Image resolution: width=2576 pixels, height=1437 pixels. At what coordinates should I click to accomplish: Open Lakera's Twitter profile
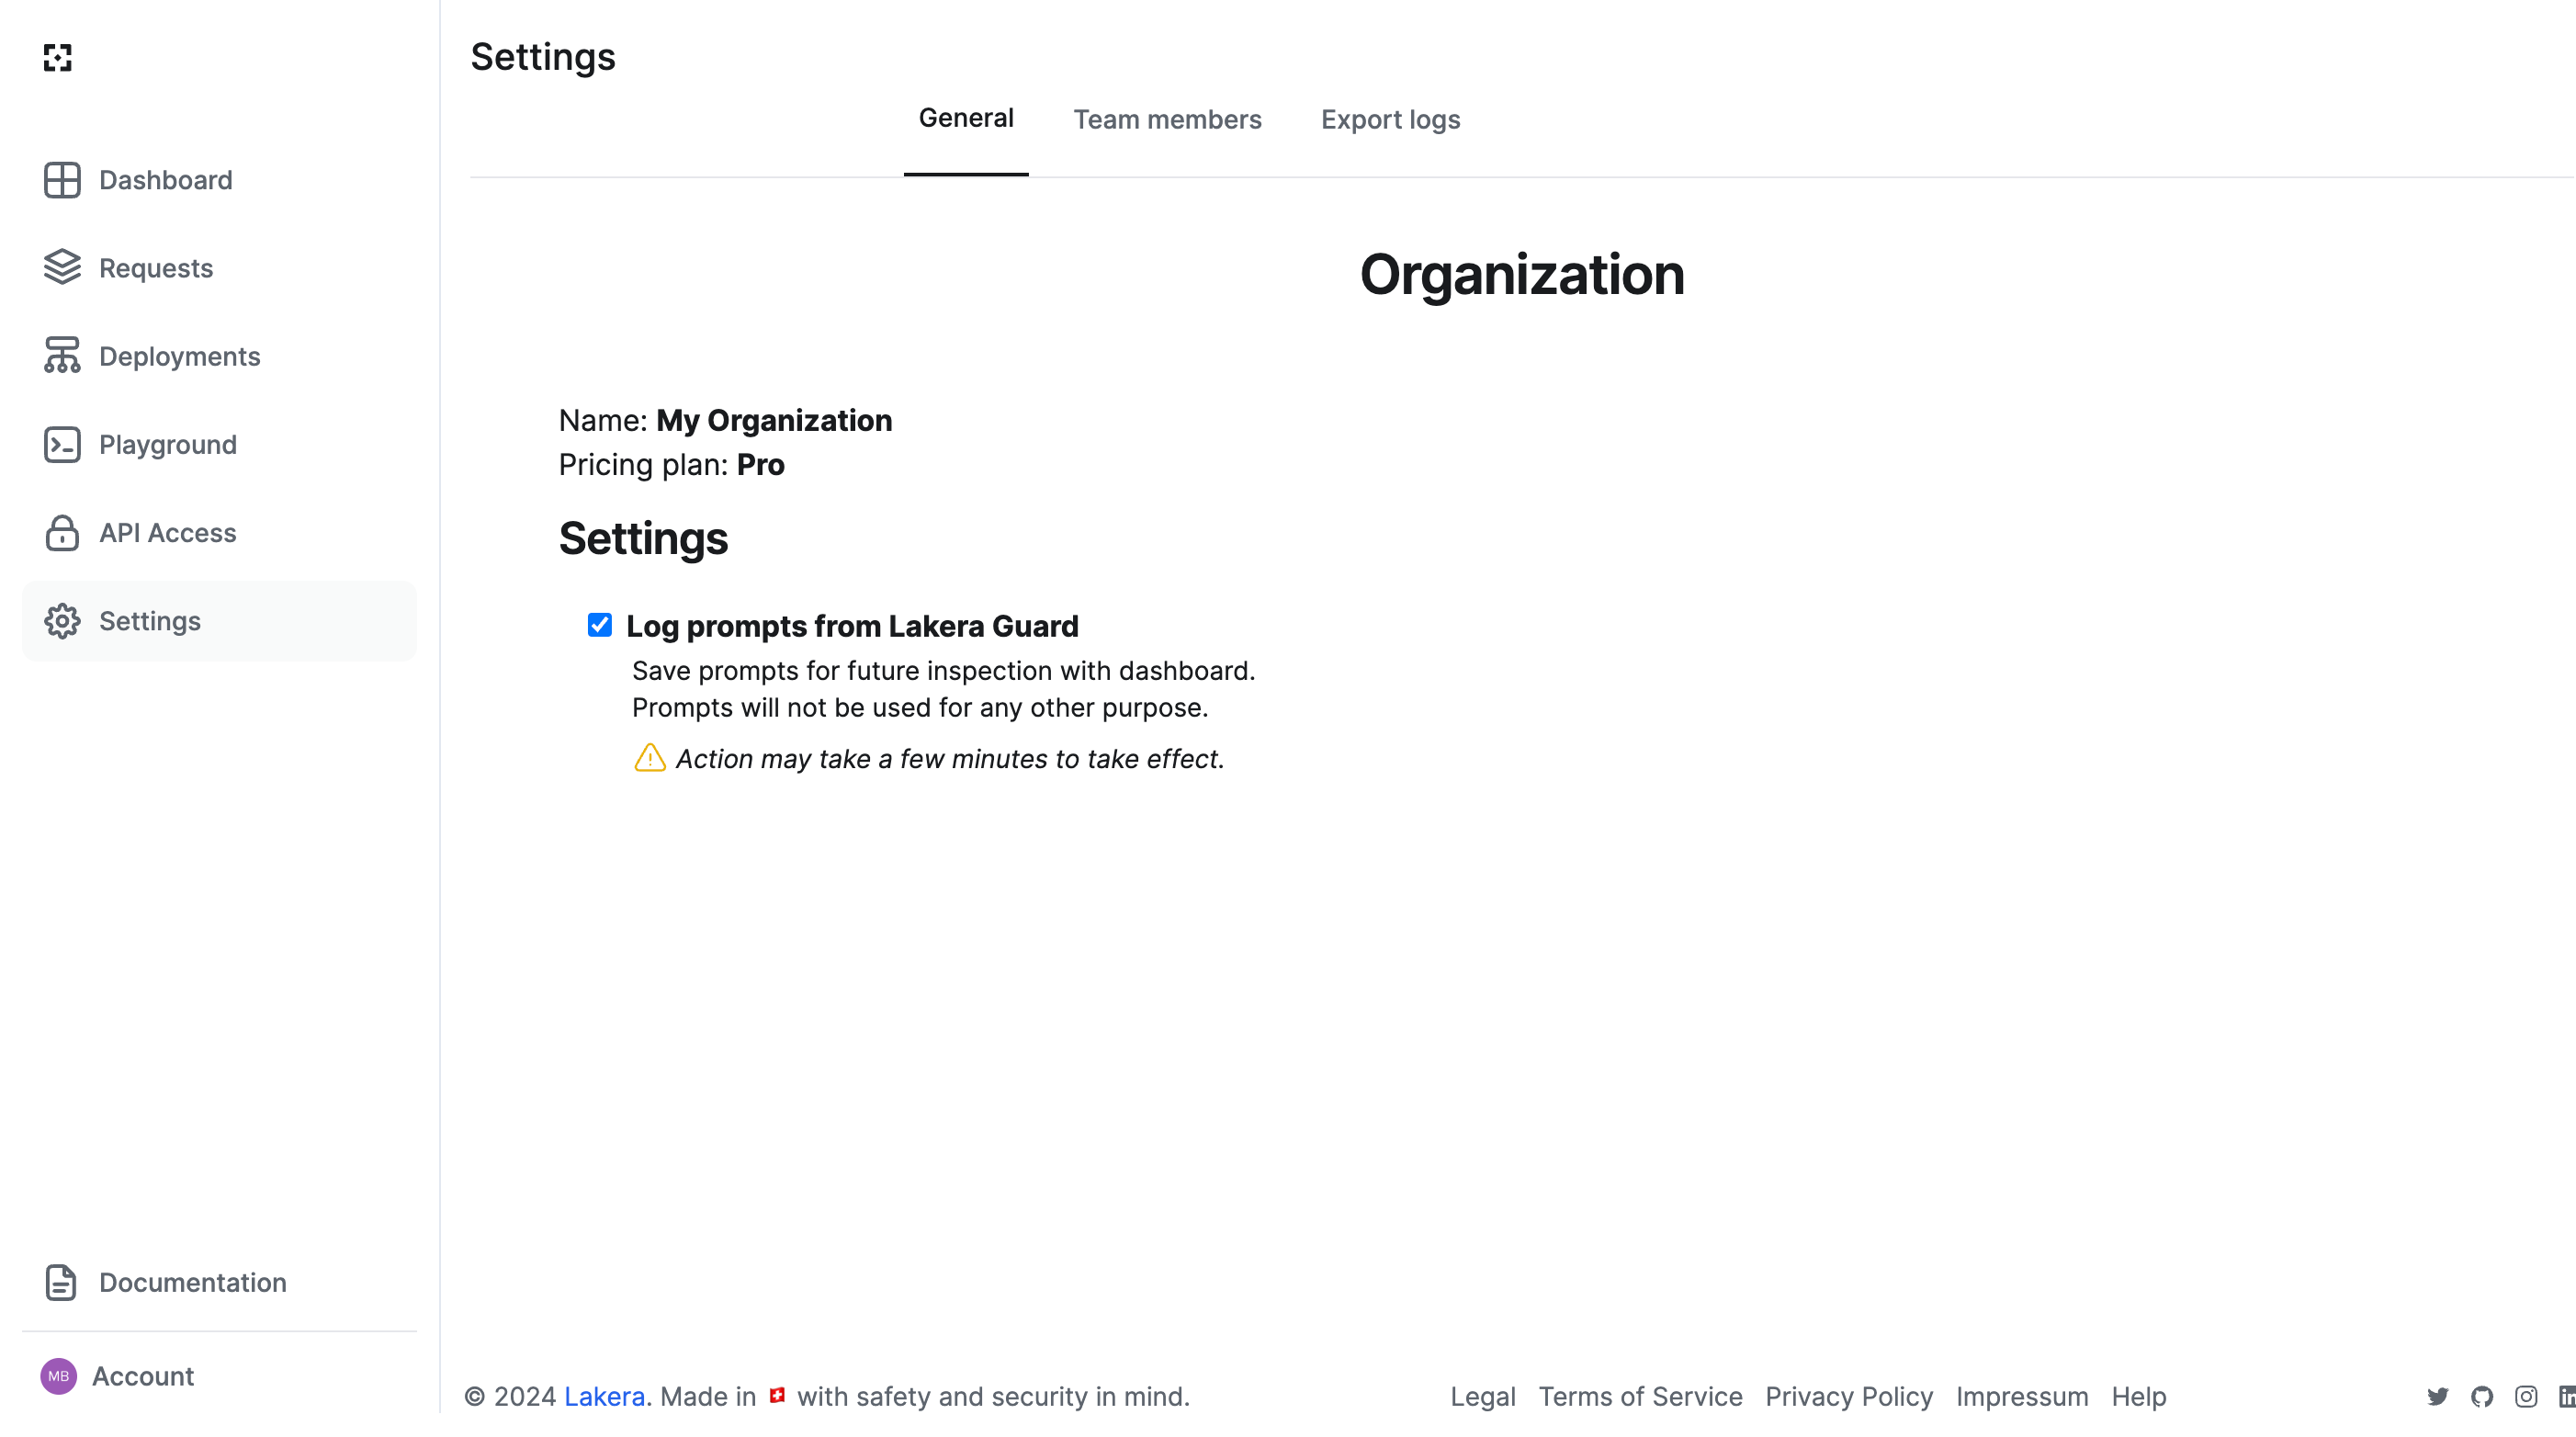click(2439, 1396)
